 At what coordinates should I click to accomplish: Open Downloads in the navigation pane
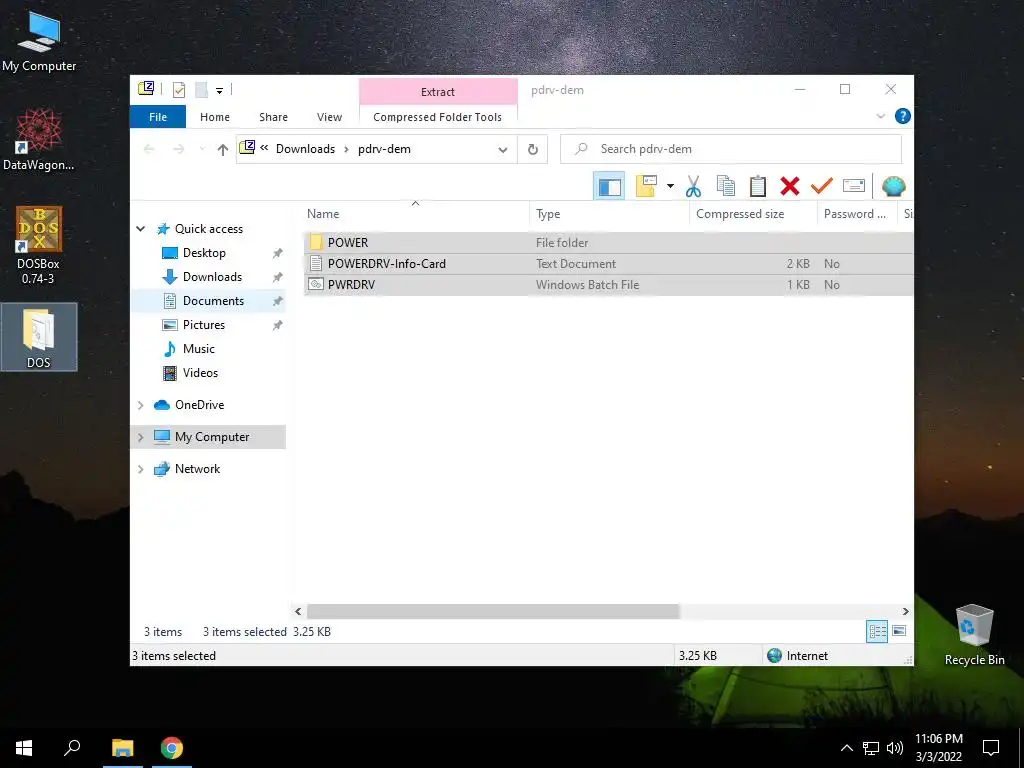coord(212,277)
